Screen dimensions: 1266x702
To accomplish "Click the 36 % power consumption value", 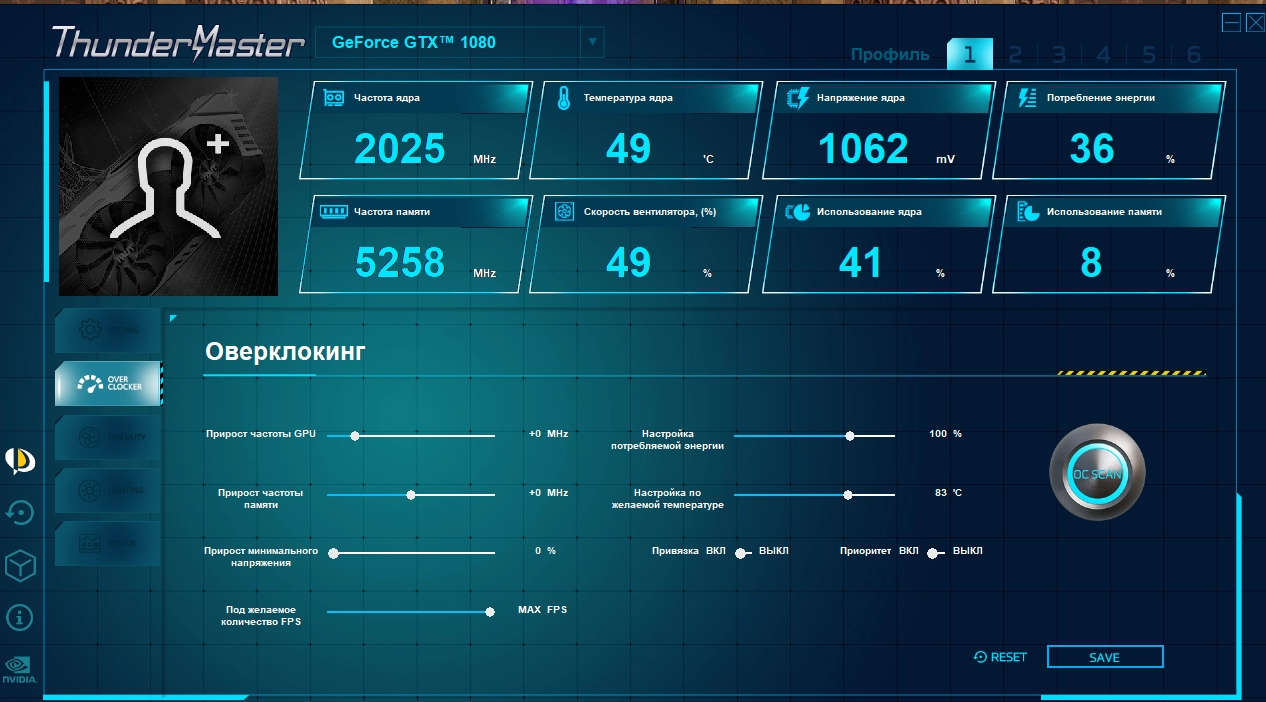I will point(1092,149).
